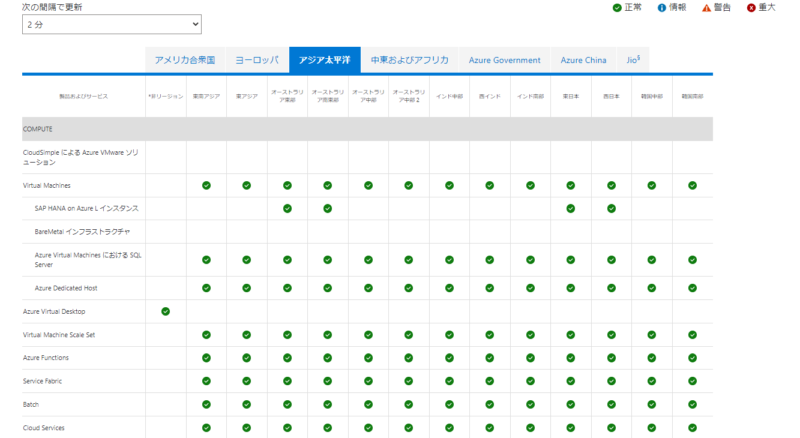Click the 西日本 column header

coord(611,96)
